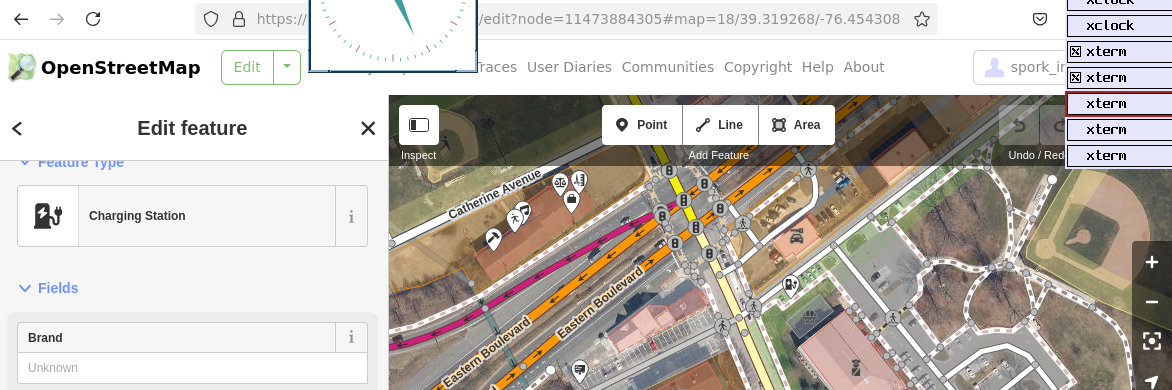
Task: Open tracking protection shield icon
Action: tap(211, 19)
